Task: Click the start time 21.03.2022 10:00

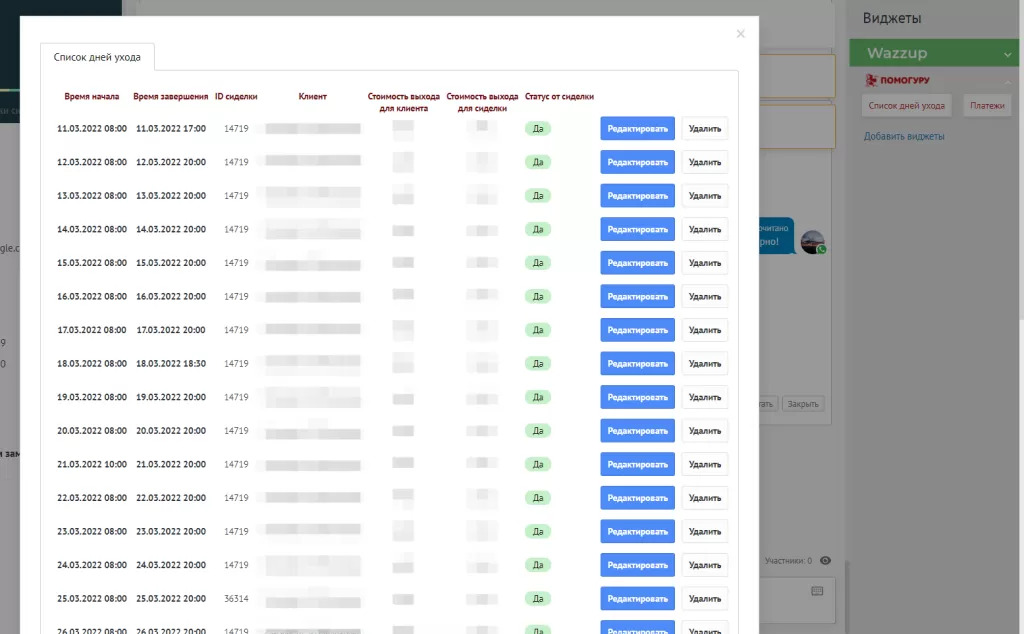Action: 91,464
